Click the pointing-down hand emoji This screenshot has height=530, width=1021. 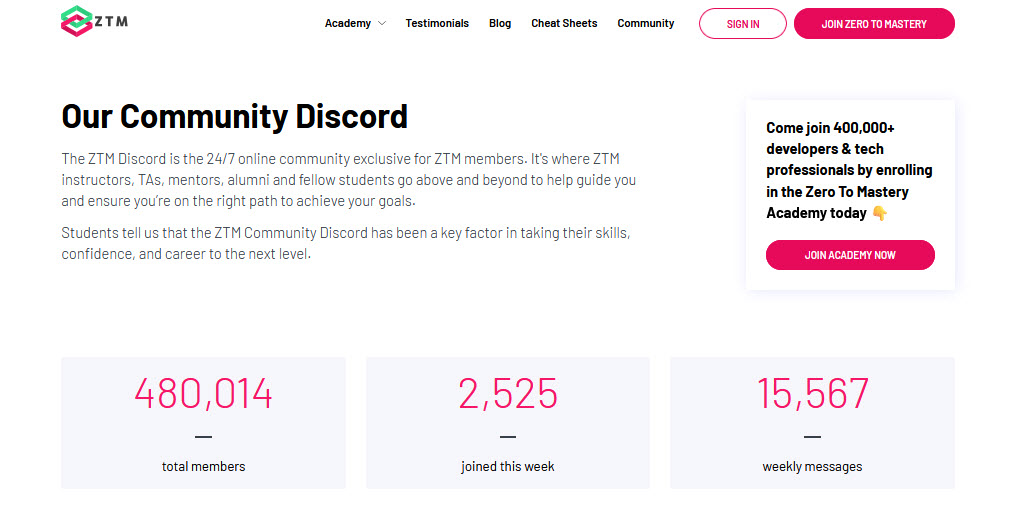pyautogui.click(x=879, y=213)
